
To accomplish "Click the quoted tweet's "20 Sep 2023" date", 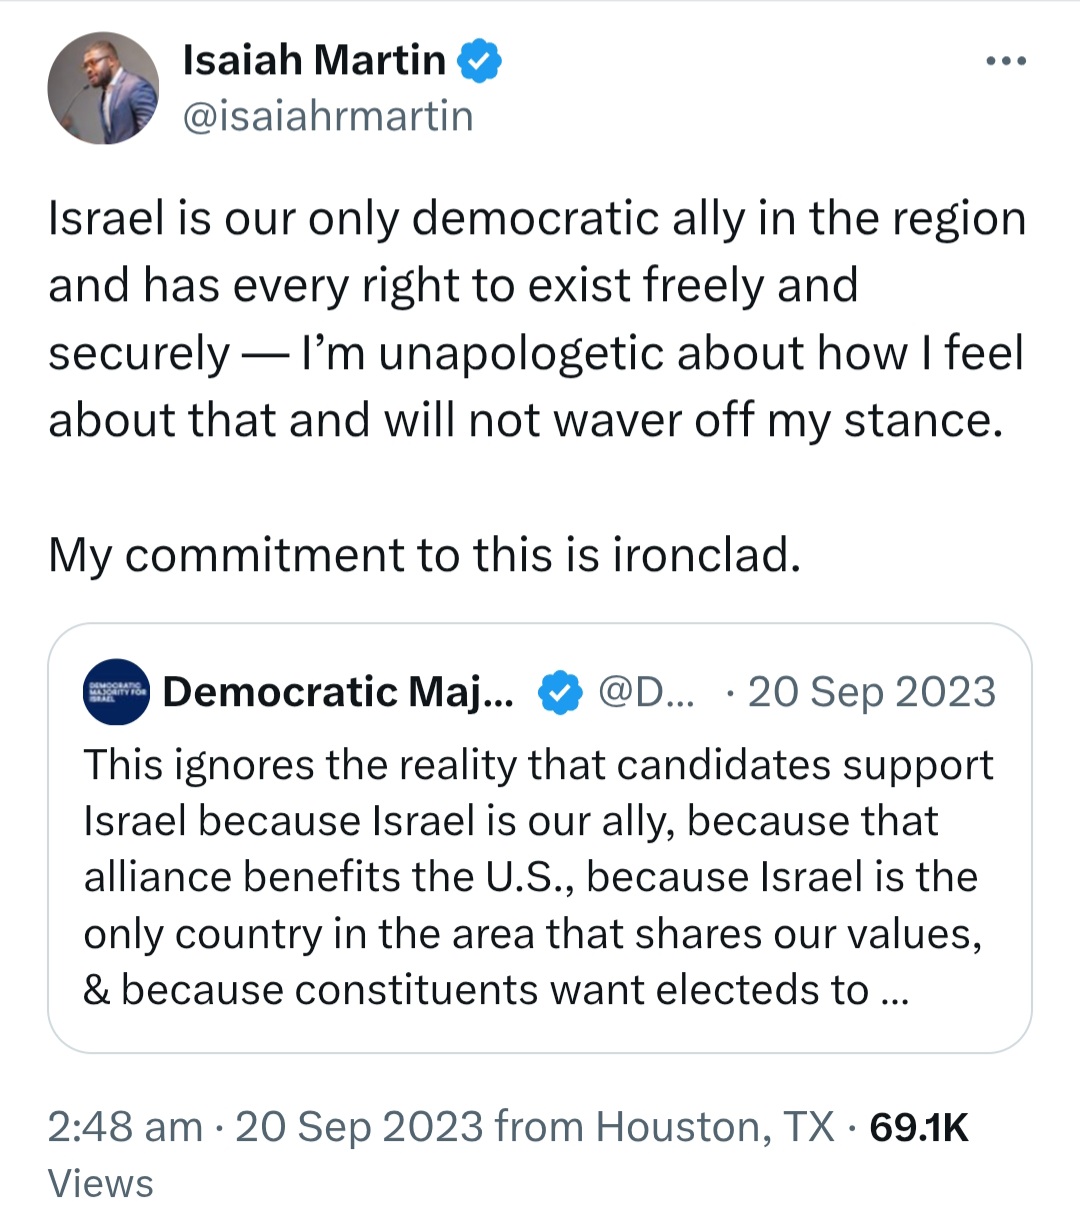I will tap(872, 692).
